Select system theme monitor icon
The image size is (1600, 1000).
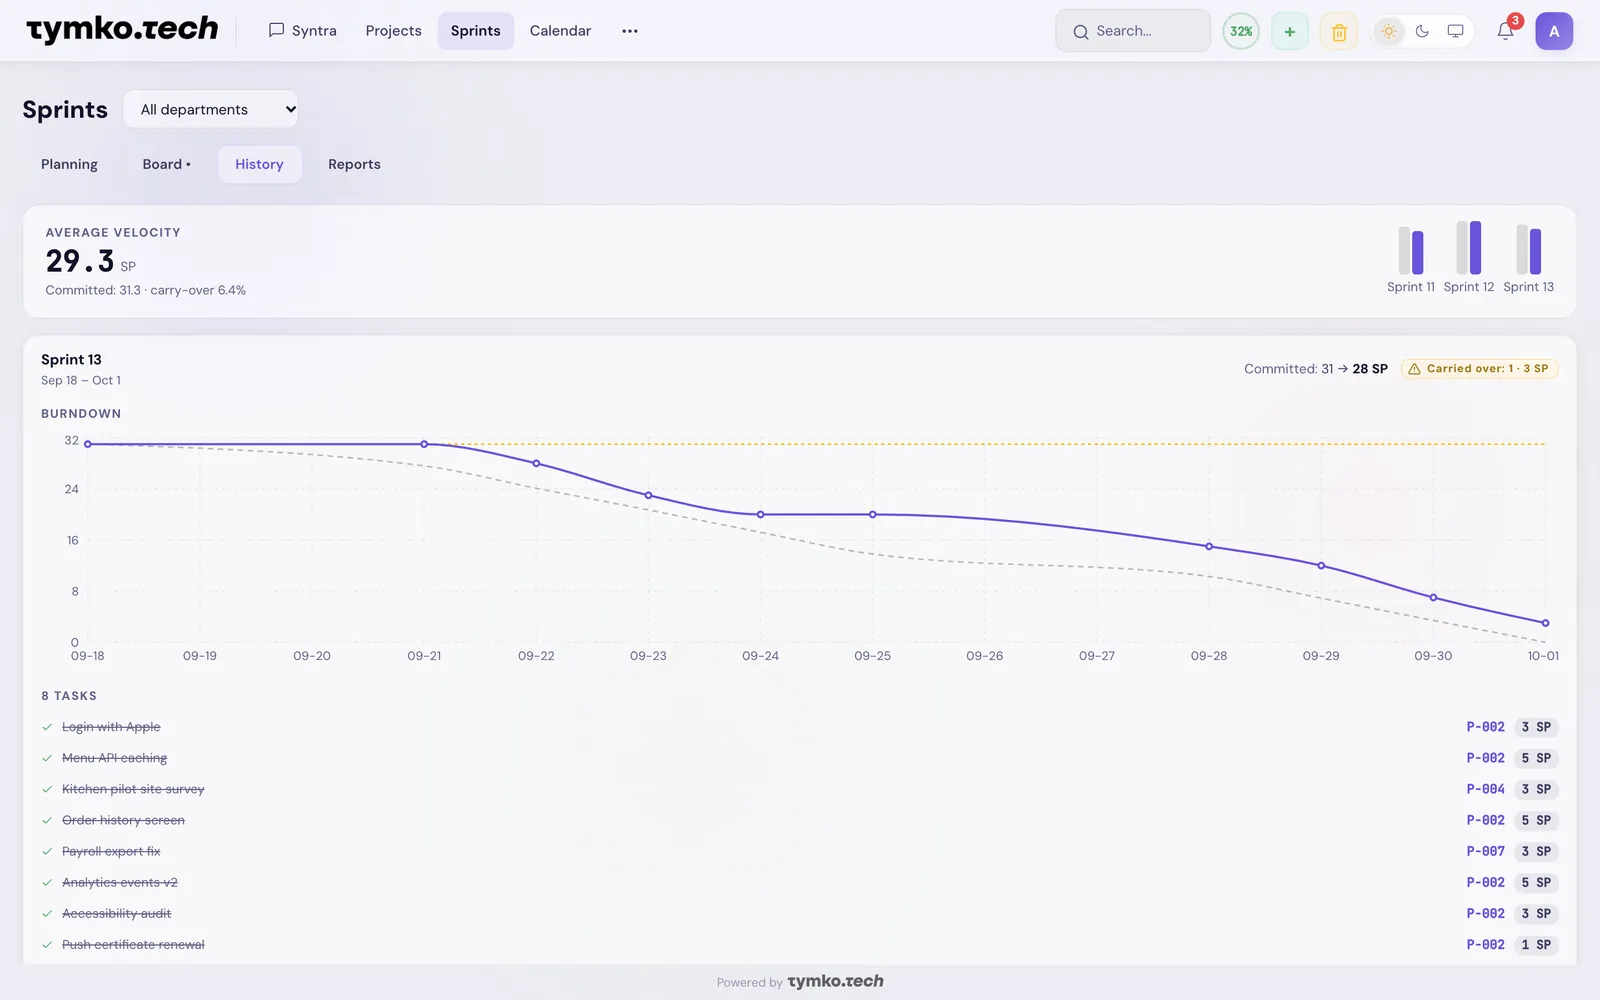pyautogui.click(x=1456, y=31)
